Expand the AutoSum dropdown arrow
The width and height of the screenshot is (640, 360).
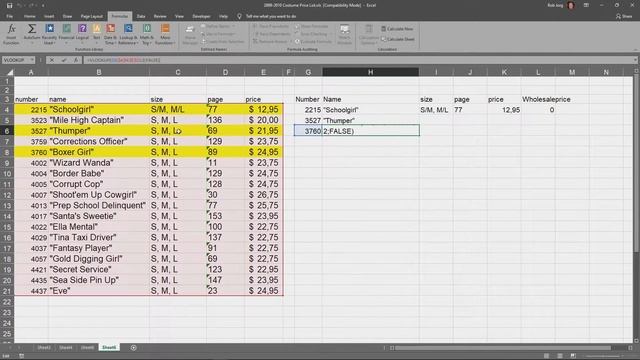pos(31,43)
